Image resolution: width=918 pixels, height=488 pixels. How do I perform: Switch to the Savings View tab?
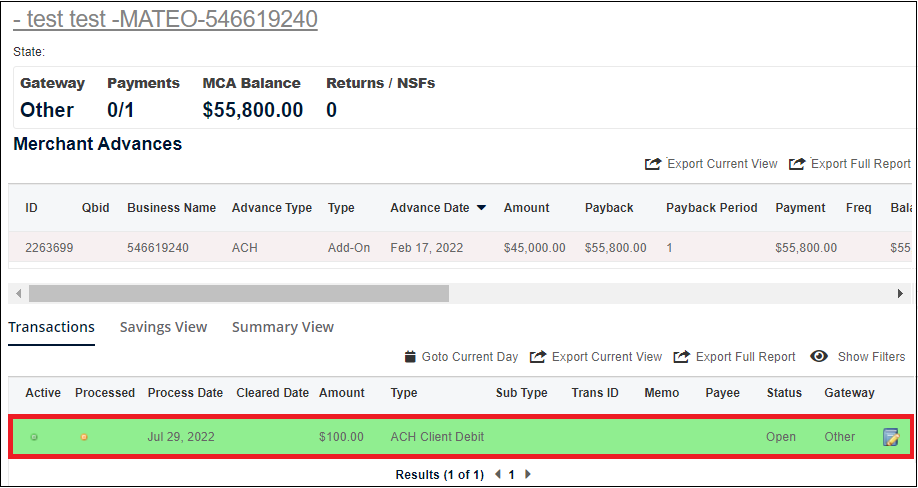[163, 327]
